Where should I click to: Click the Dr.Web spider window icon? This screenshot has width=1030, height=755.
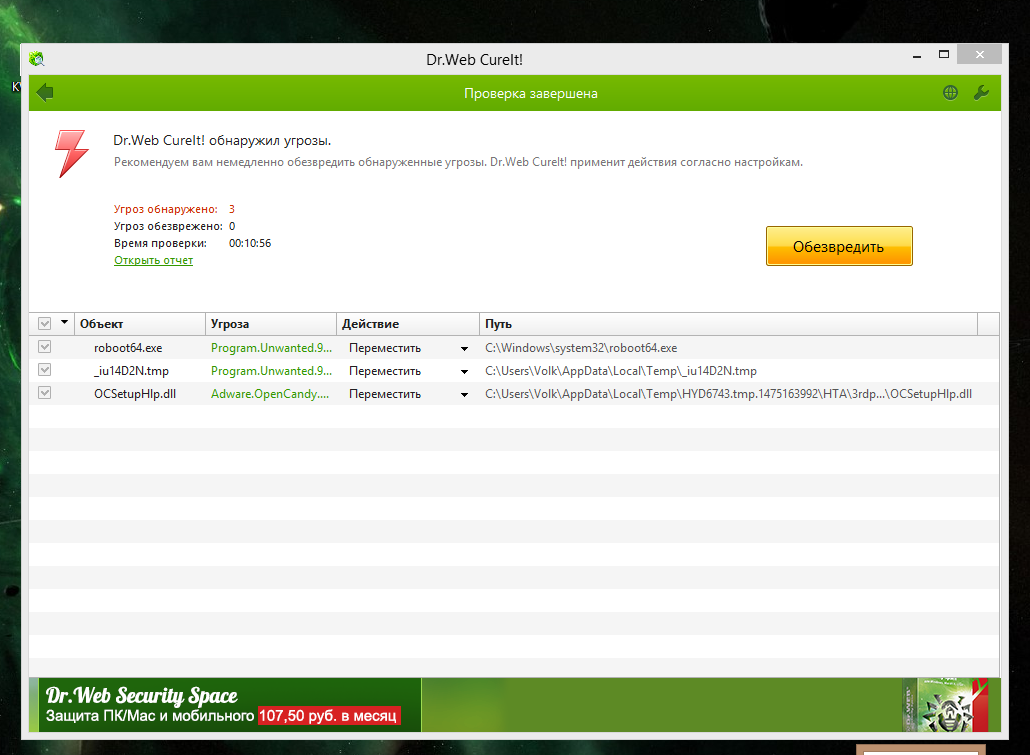[x=37, y=59]
